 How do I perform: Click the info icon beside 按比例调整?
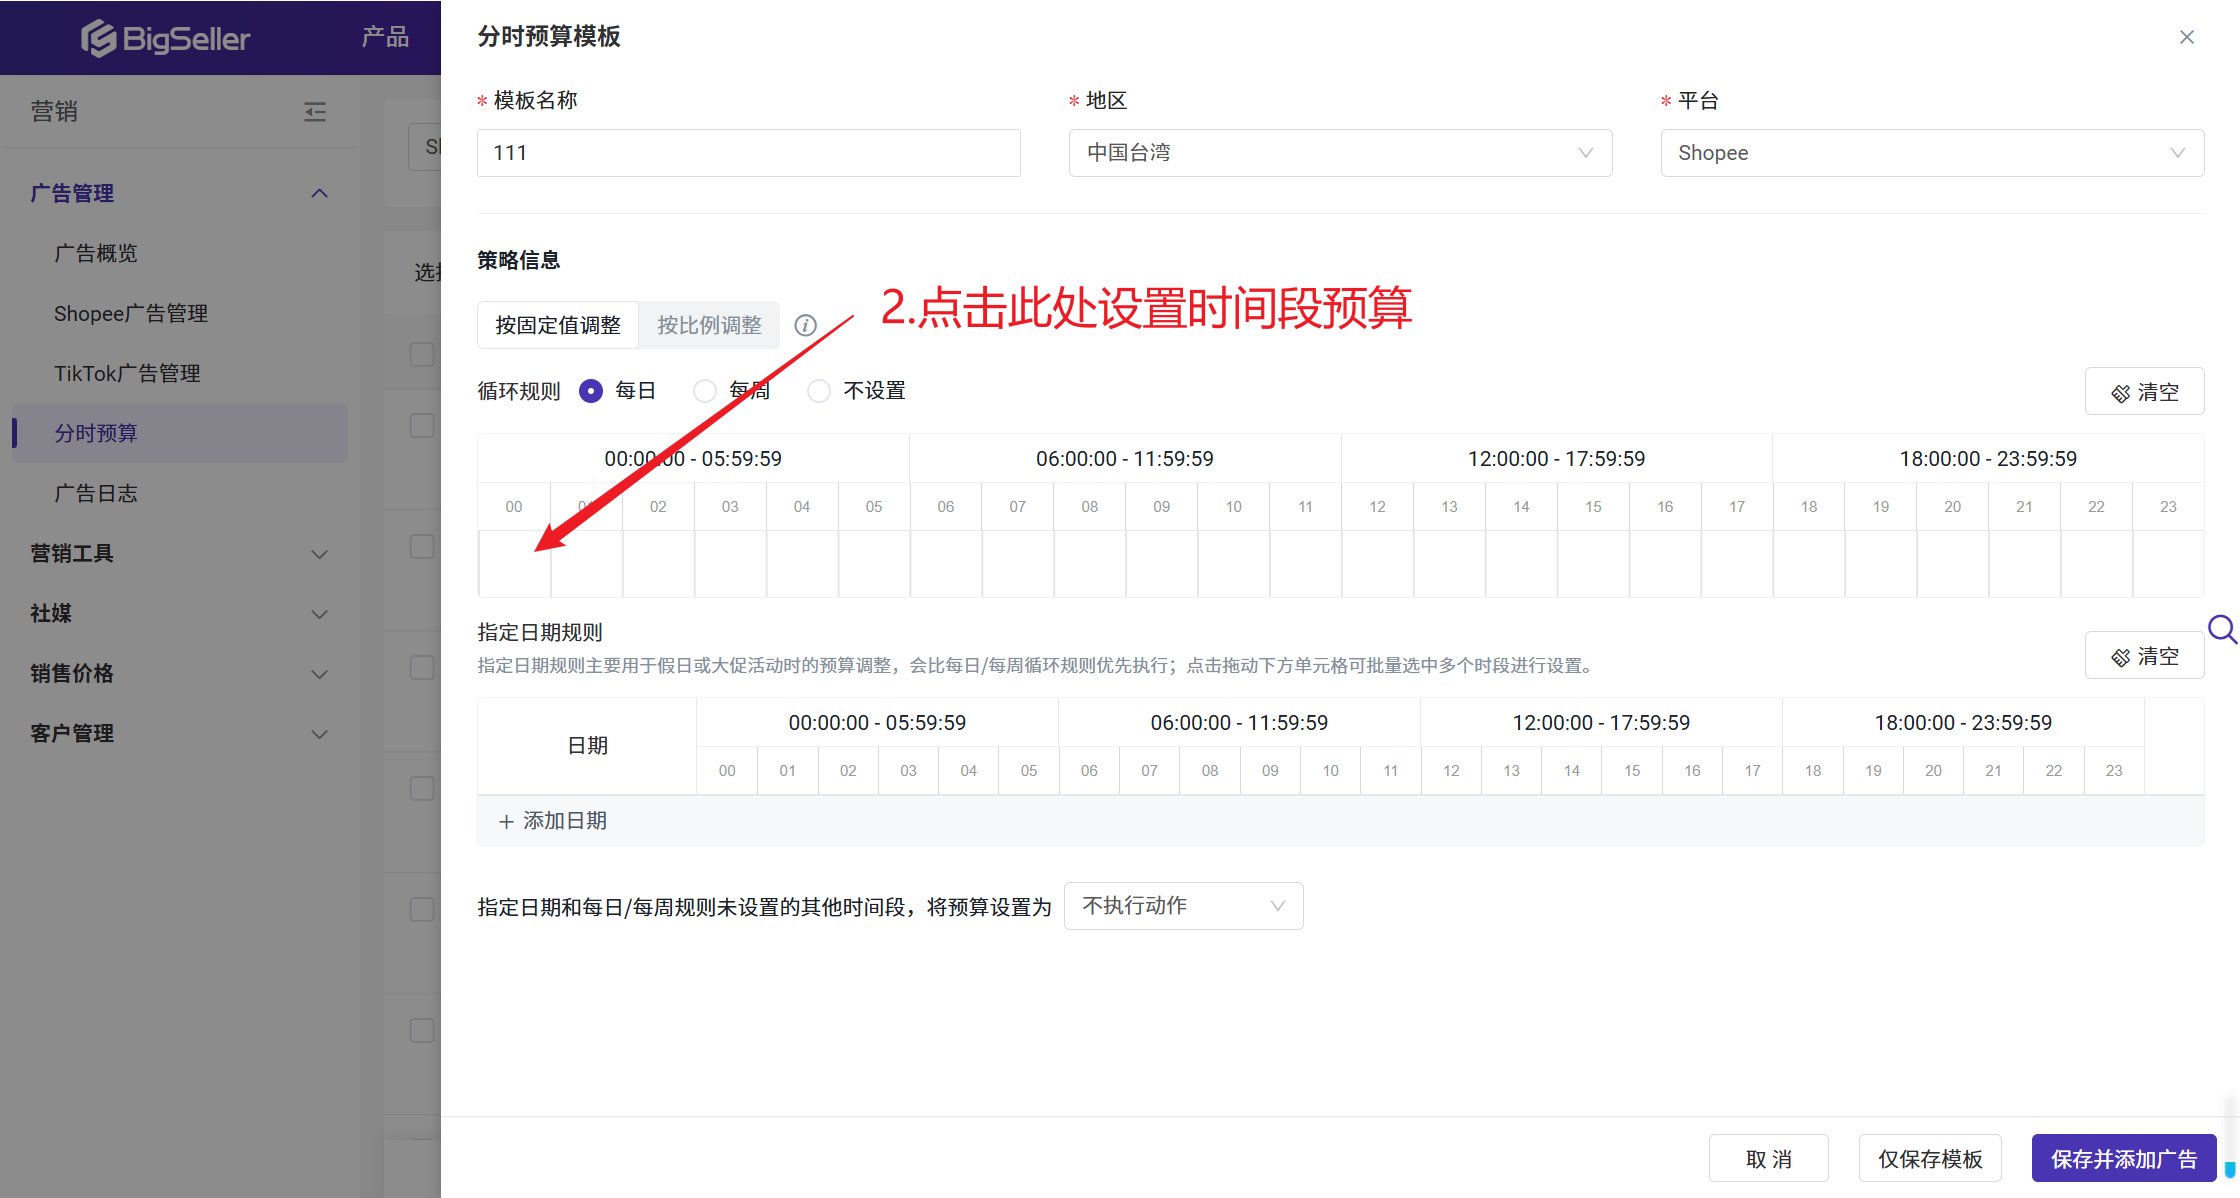[x=805, y=325]
